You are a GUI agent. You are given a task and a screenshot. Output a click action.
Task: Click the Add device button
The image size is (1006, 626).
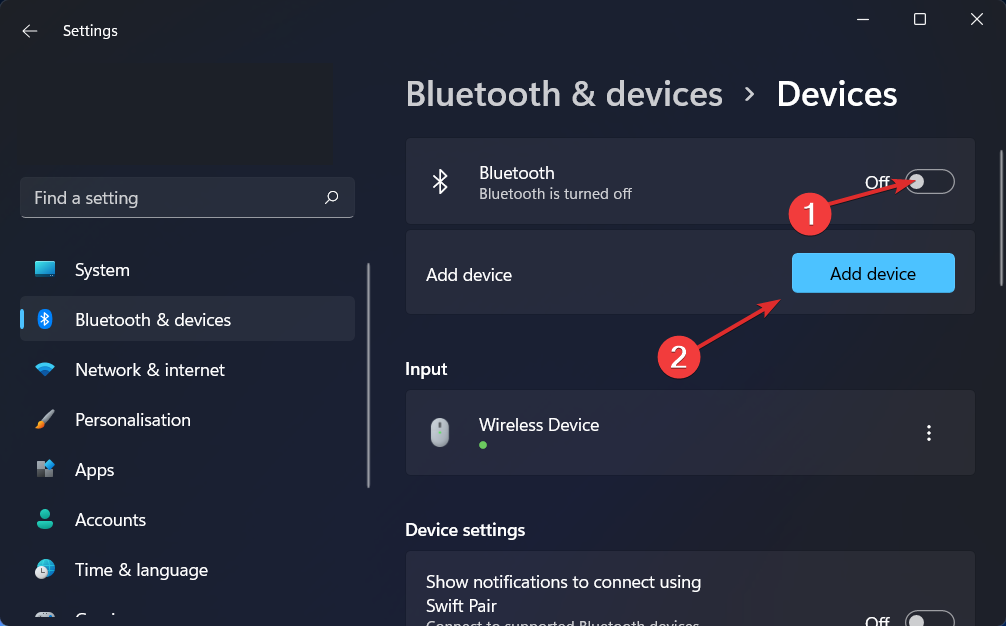click(x=872, y=273)
